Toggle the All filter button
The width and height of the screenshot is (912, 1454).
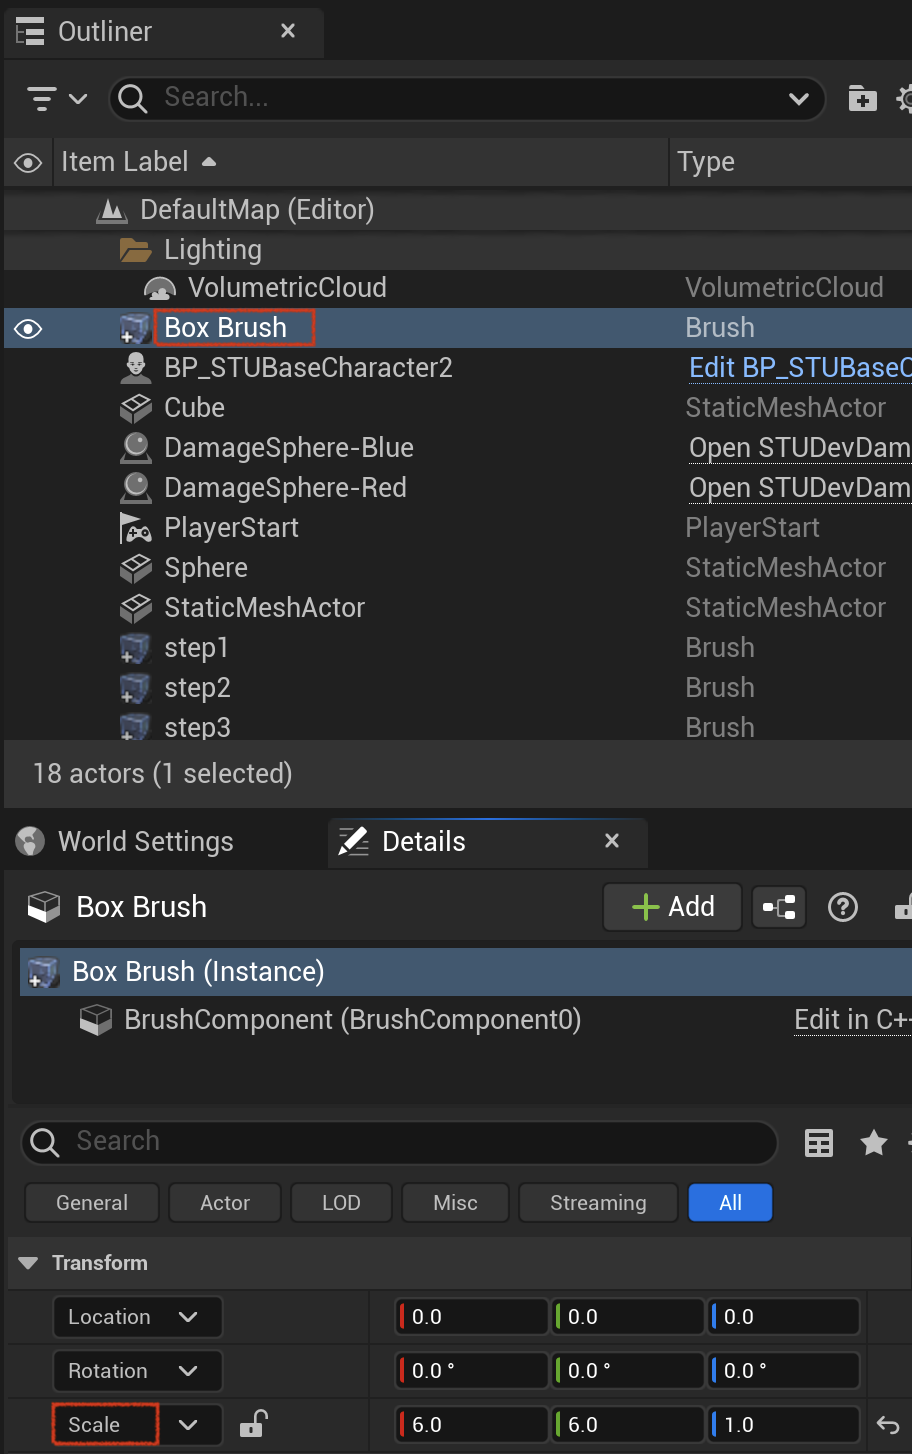coord(731,1203)
